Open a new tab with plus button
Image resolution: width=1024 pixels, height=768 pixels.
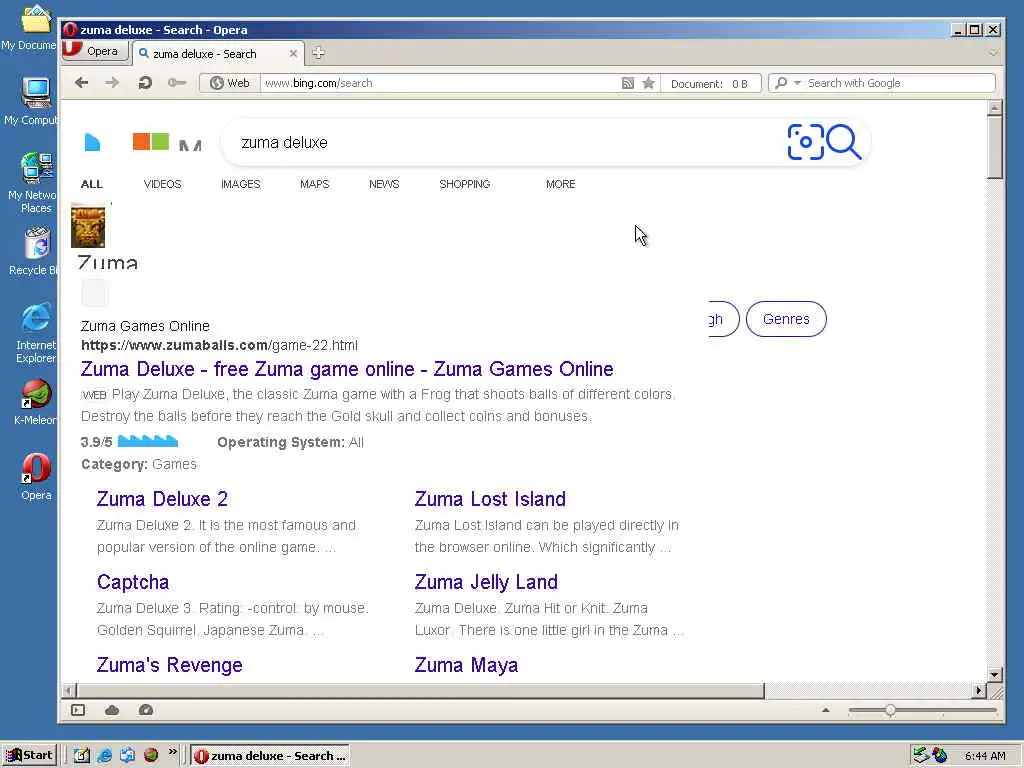pyautogui.click(x=318, y=54)
